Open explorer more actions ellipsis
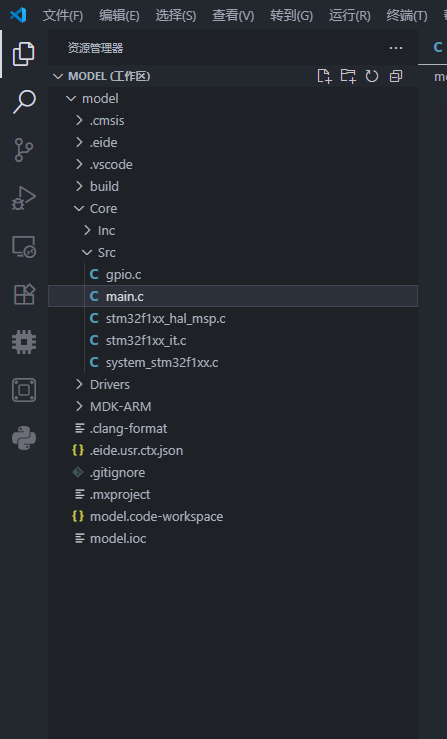 point(396,48)
